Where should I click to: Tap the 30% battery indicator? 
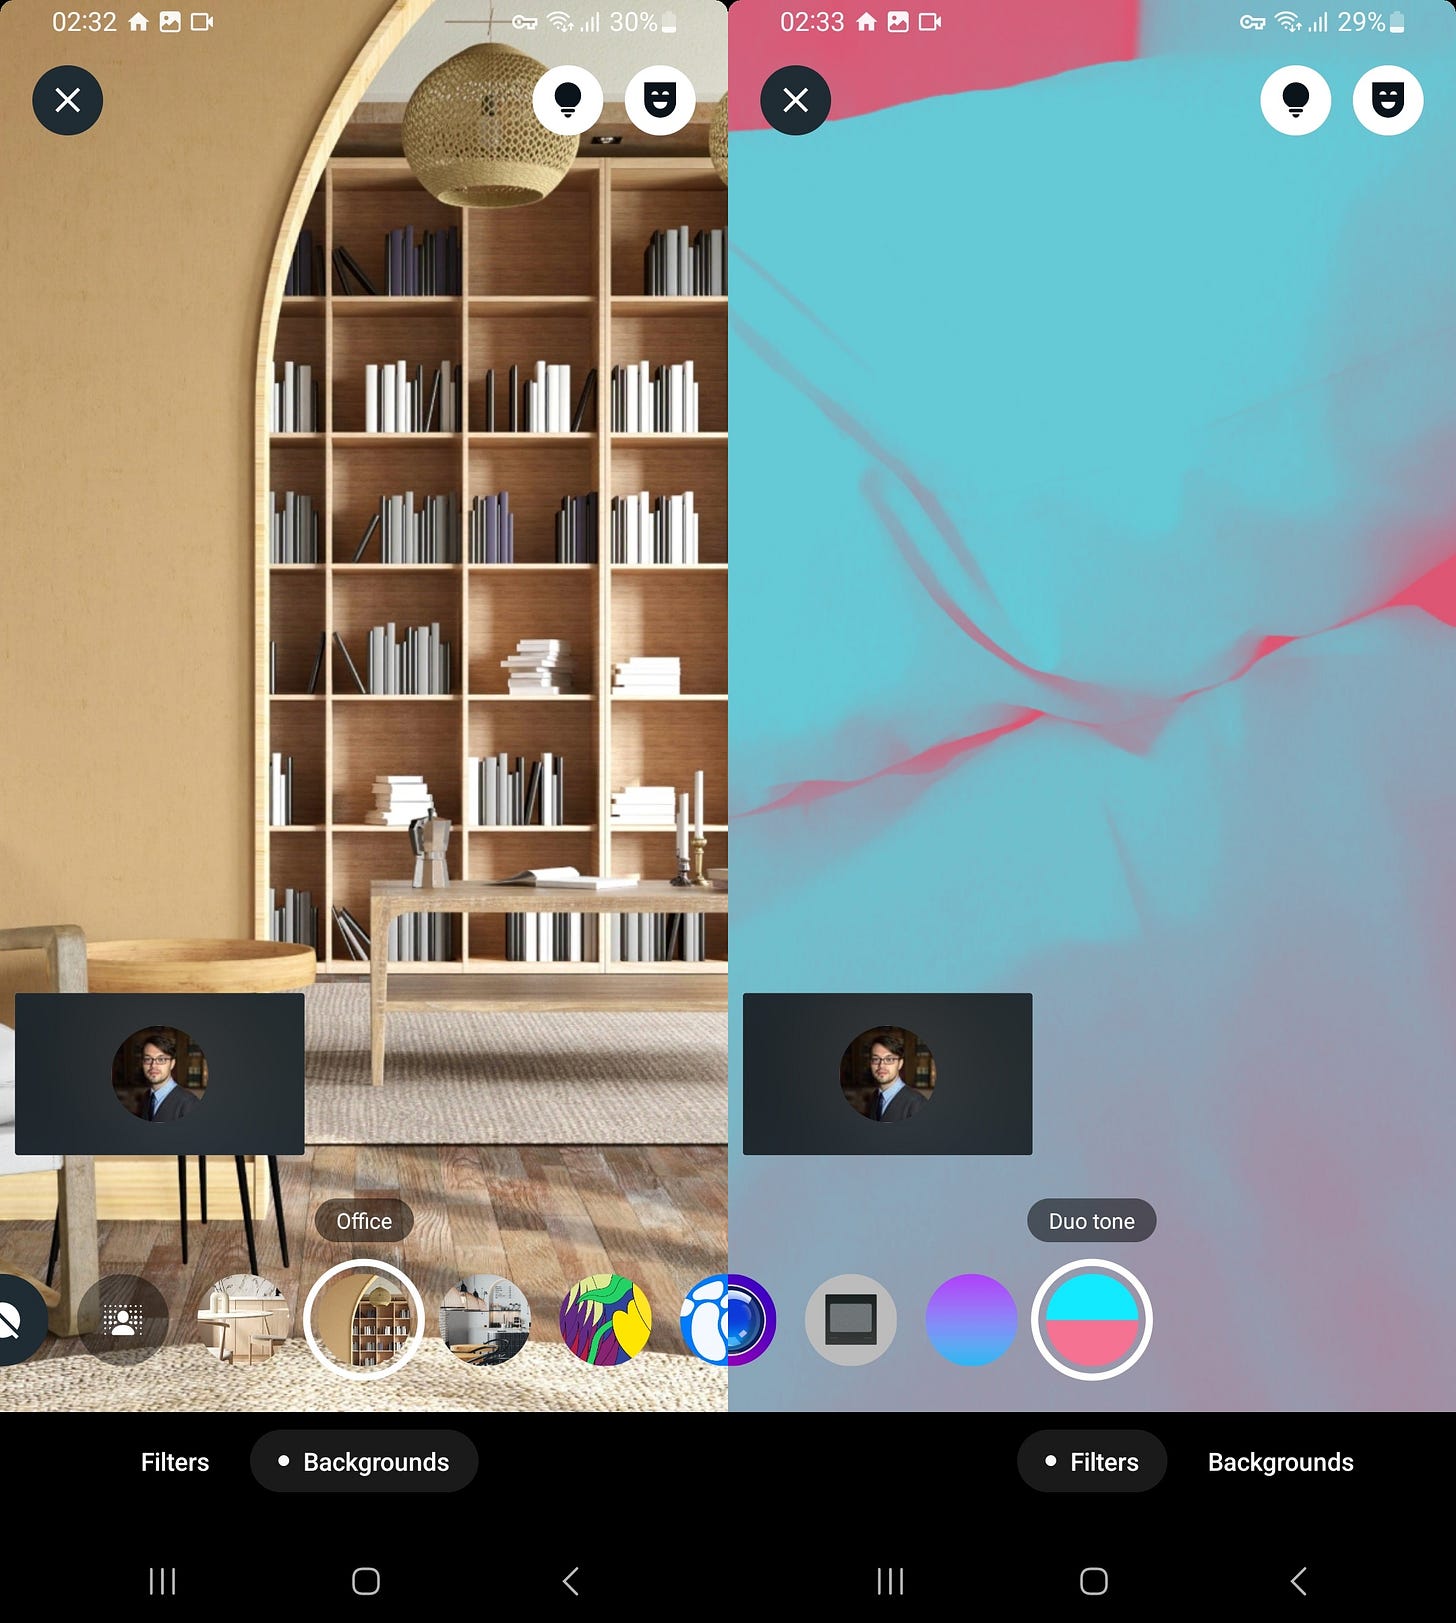pyautogui.click(x=643, y=22)
